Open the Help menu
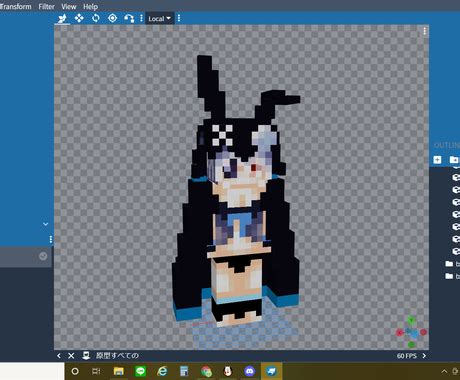Image resolution: width=460 pixels, height=380 pixels. tap(90, 6)
